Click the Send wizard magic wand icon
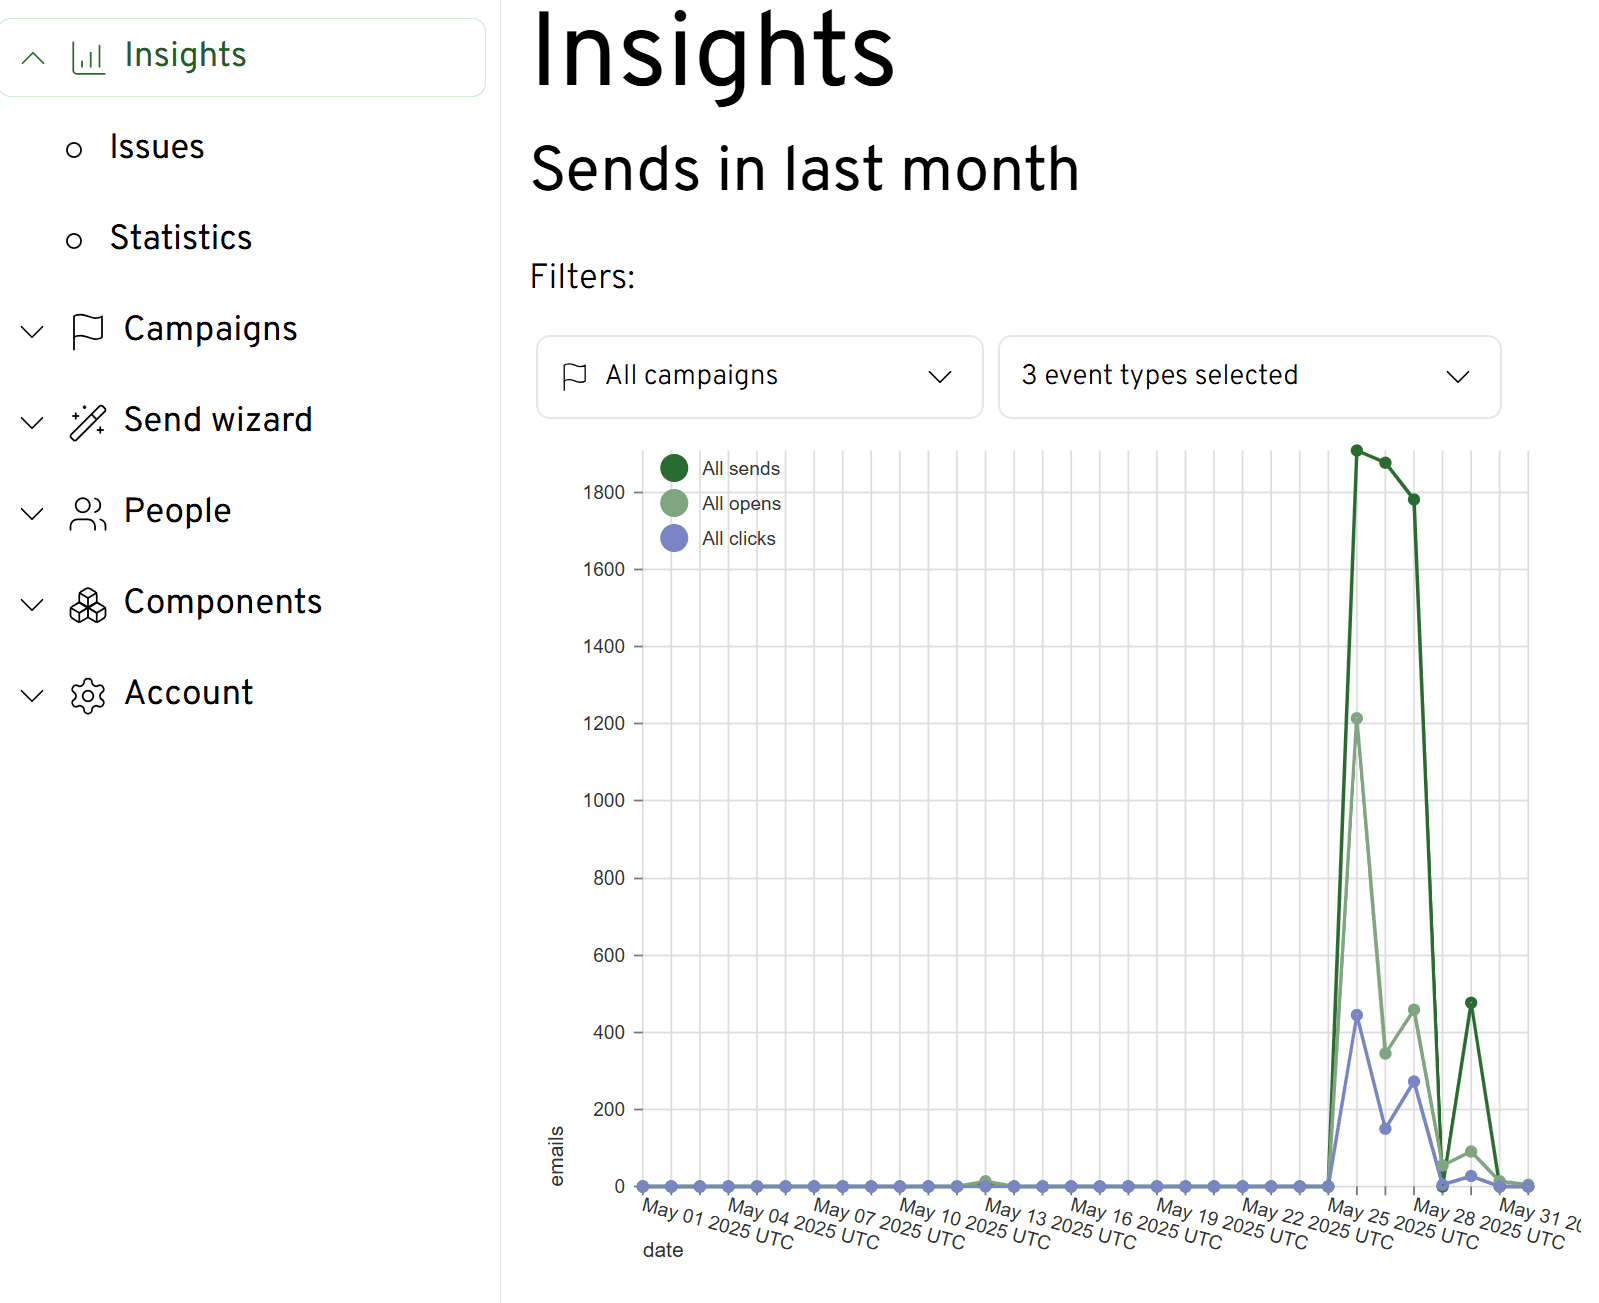 88,422
